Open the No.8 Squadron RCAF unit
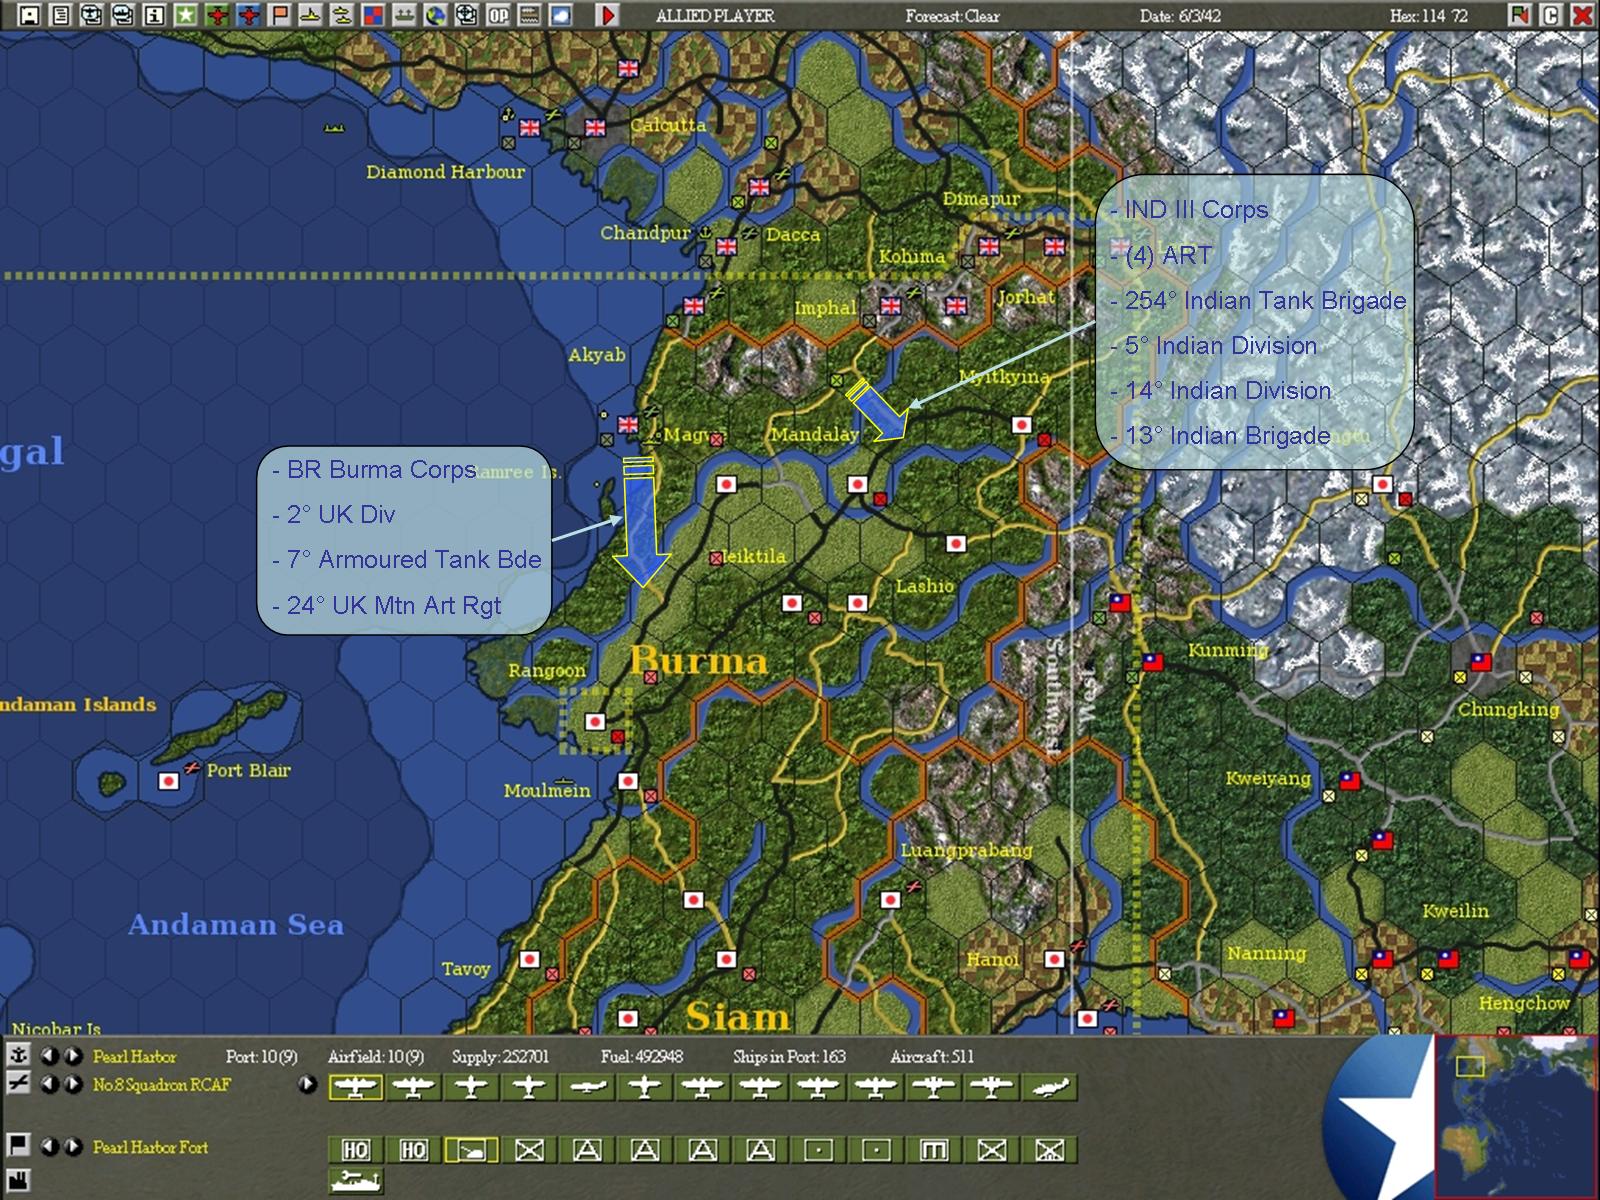The height and width of the screenshot is (1200, 1600). [161, 1084]
